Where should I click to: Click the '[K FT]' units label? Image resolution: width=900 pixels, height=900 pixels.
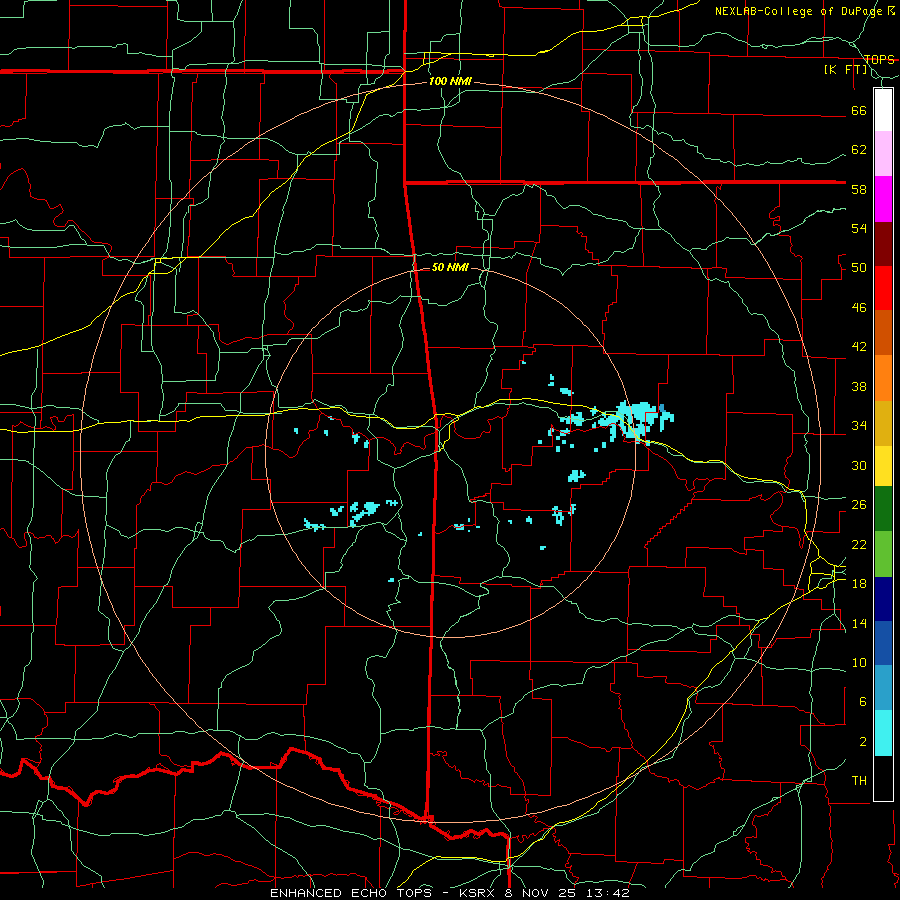(x=845, y=70)
